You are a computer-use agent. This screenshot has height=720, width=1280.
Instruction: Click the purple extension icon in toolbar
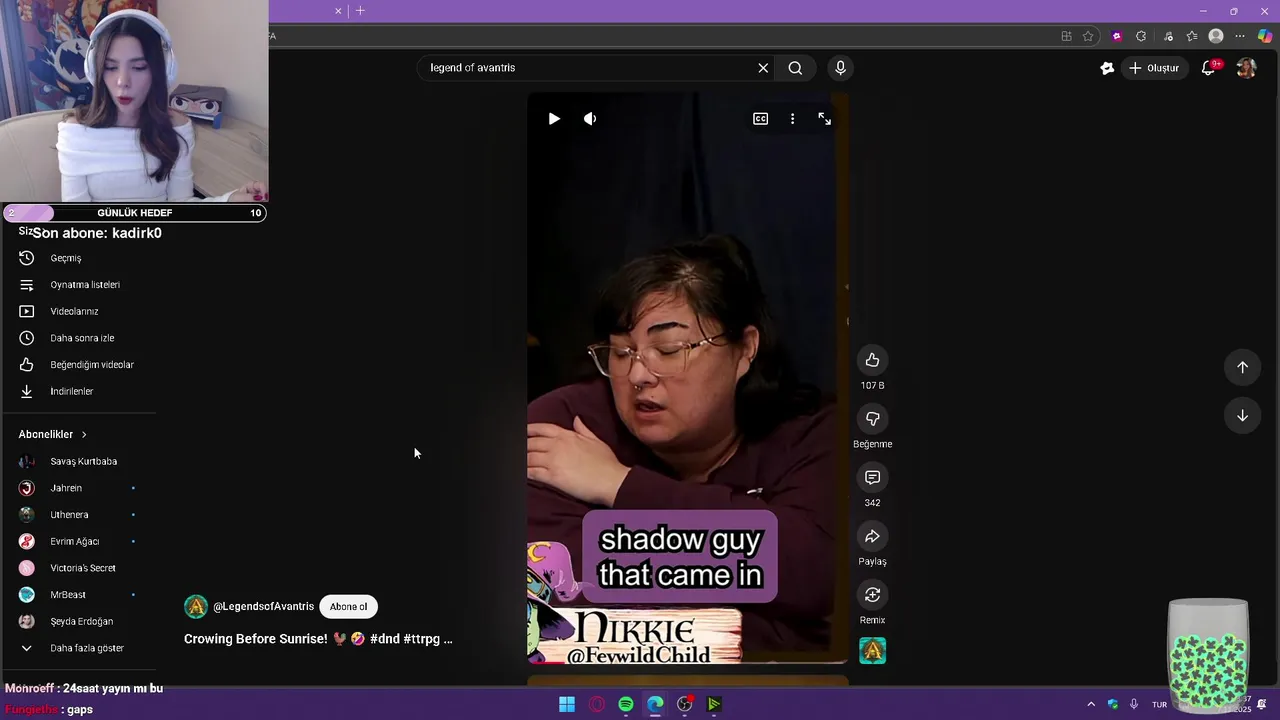(1117, 36)
